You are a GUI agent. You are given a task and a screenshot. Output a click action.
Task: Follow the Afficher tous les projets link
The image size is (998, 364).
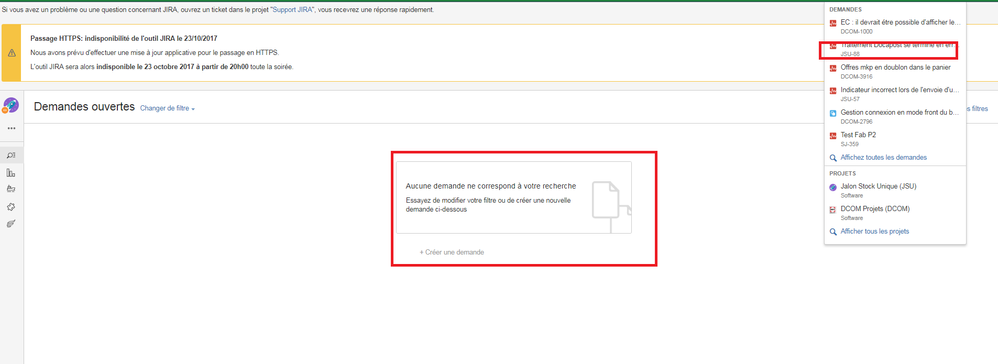[x=875, y=231]
